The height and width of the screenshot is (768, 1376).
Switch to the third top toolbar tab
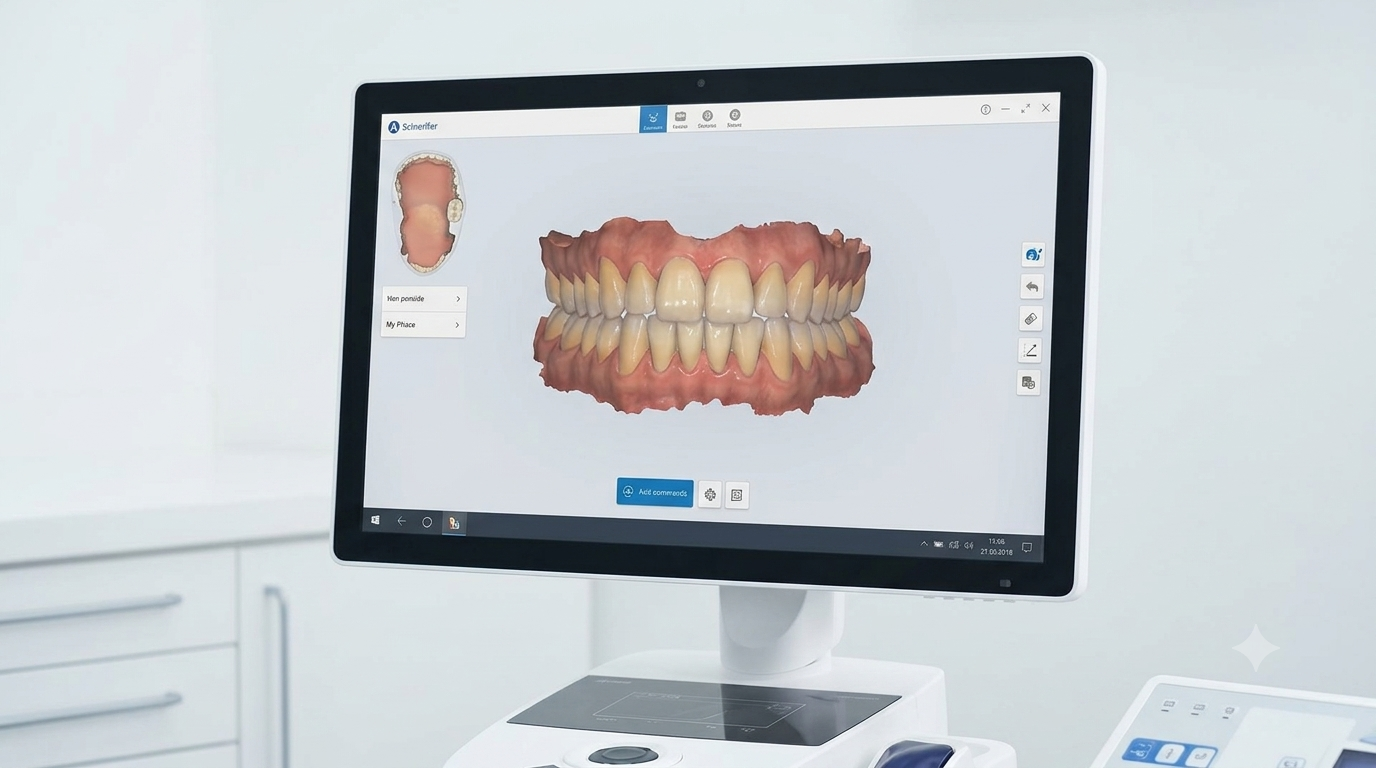click(707, 119)
